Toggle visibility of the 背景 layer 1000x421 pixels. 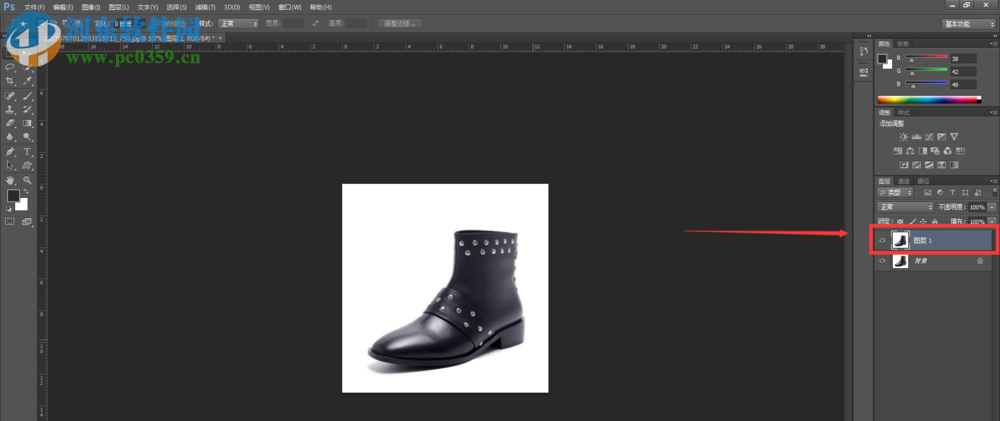point(882,260)
